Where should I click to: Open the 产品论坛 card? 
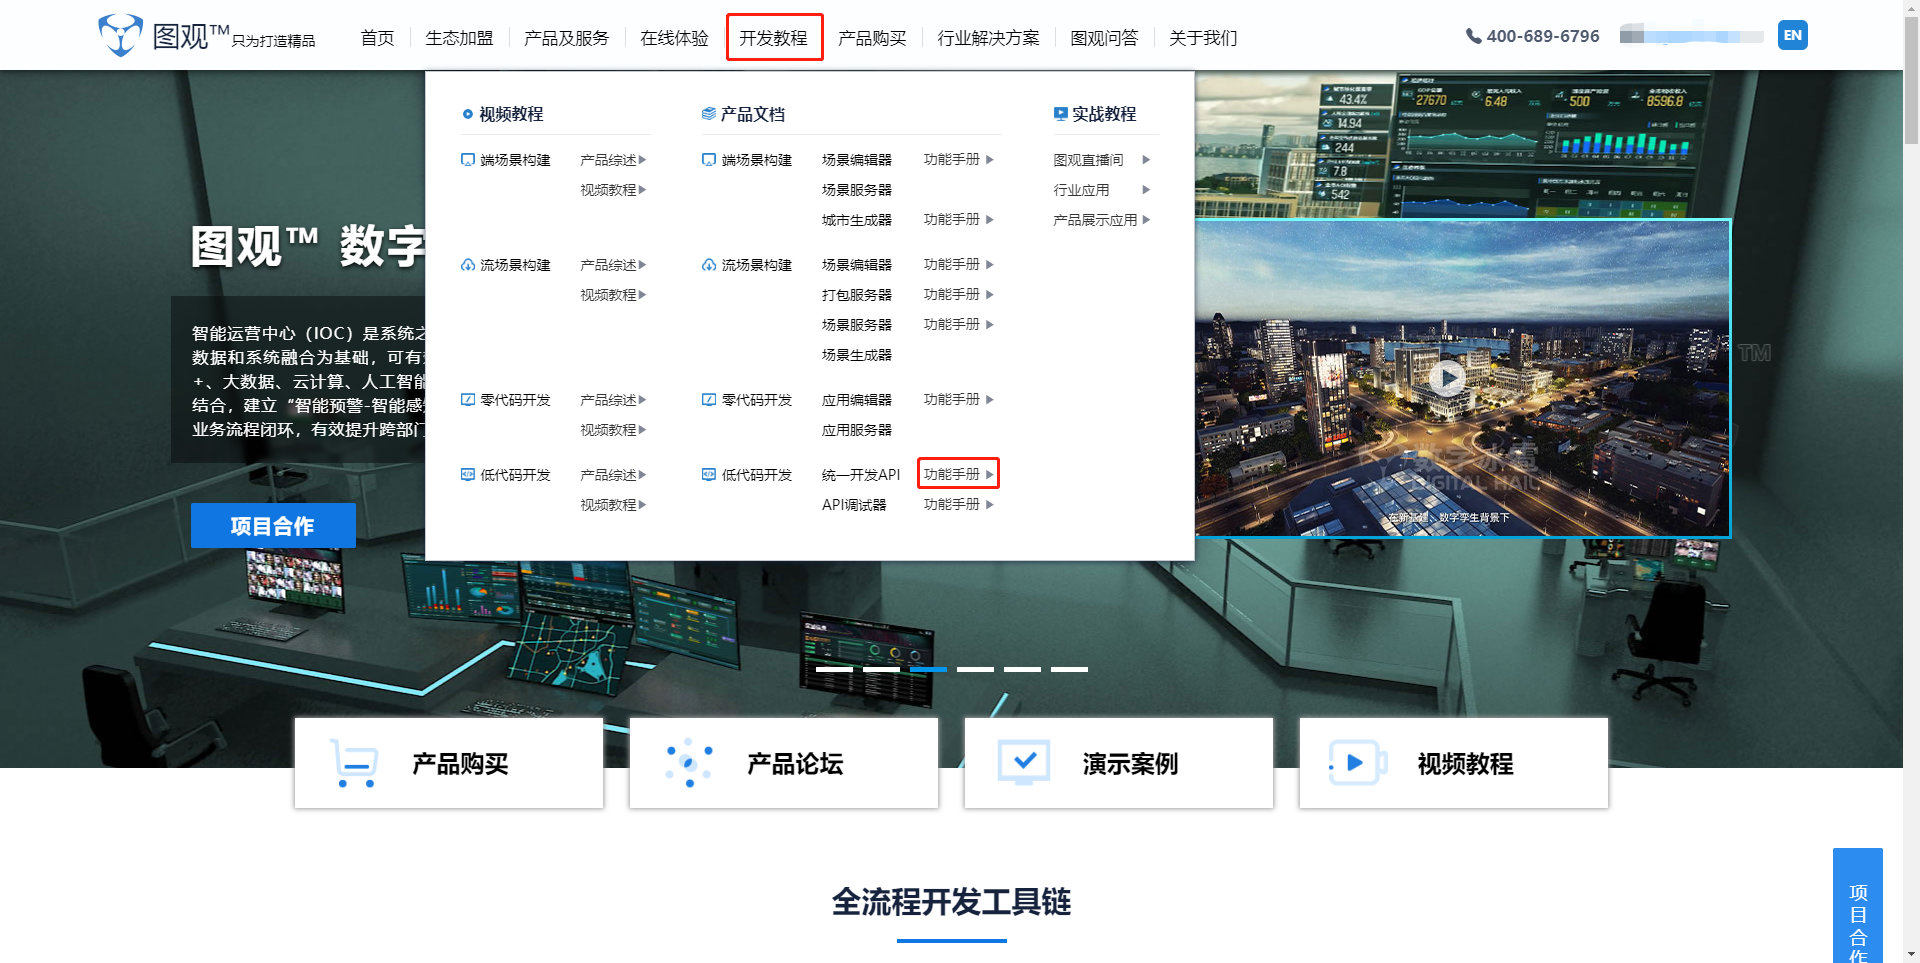tap(784, 763)
